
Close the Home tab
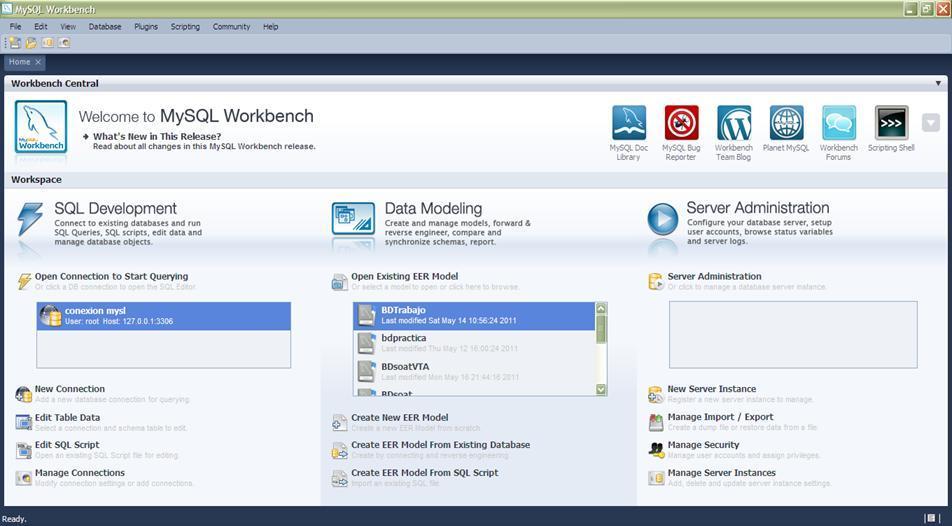38,62
